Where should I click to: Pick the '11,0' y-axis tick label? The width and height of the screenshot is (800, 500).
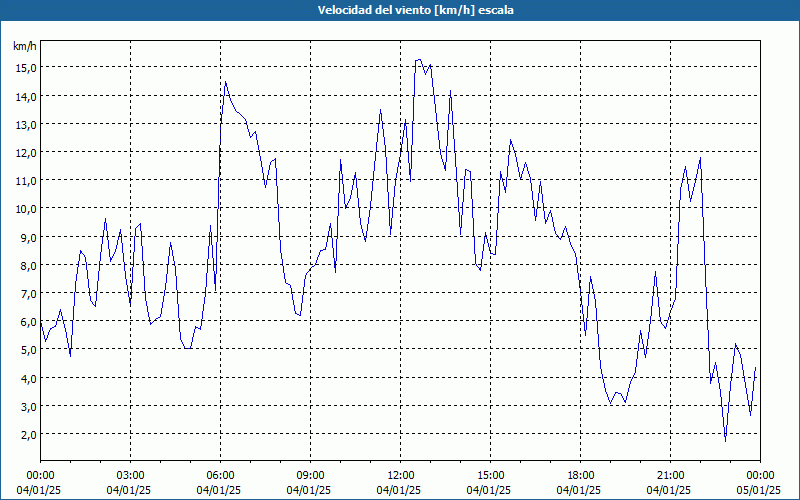(x=25, y=180)
